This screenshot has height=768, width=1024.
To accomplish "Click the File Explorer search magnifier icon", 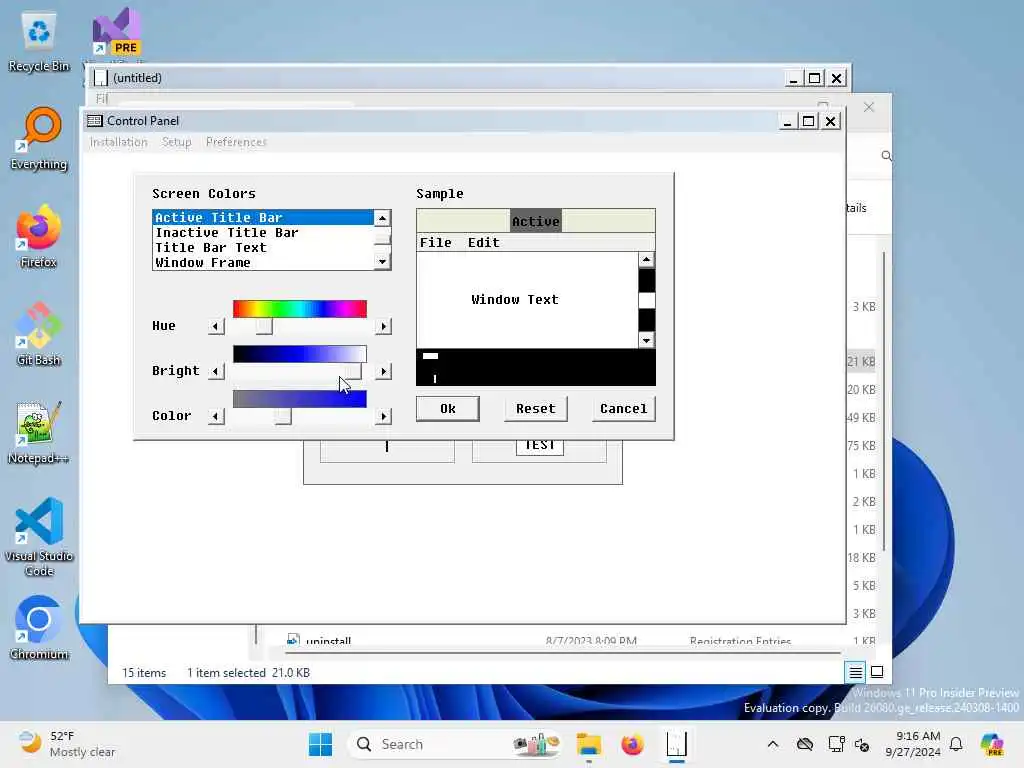I will coord(886,155).
